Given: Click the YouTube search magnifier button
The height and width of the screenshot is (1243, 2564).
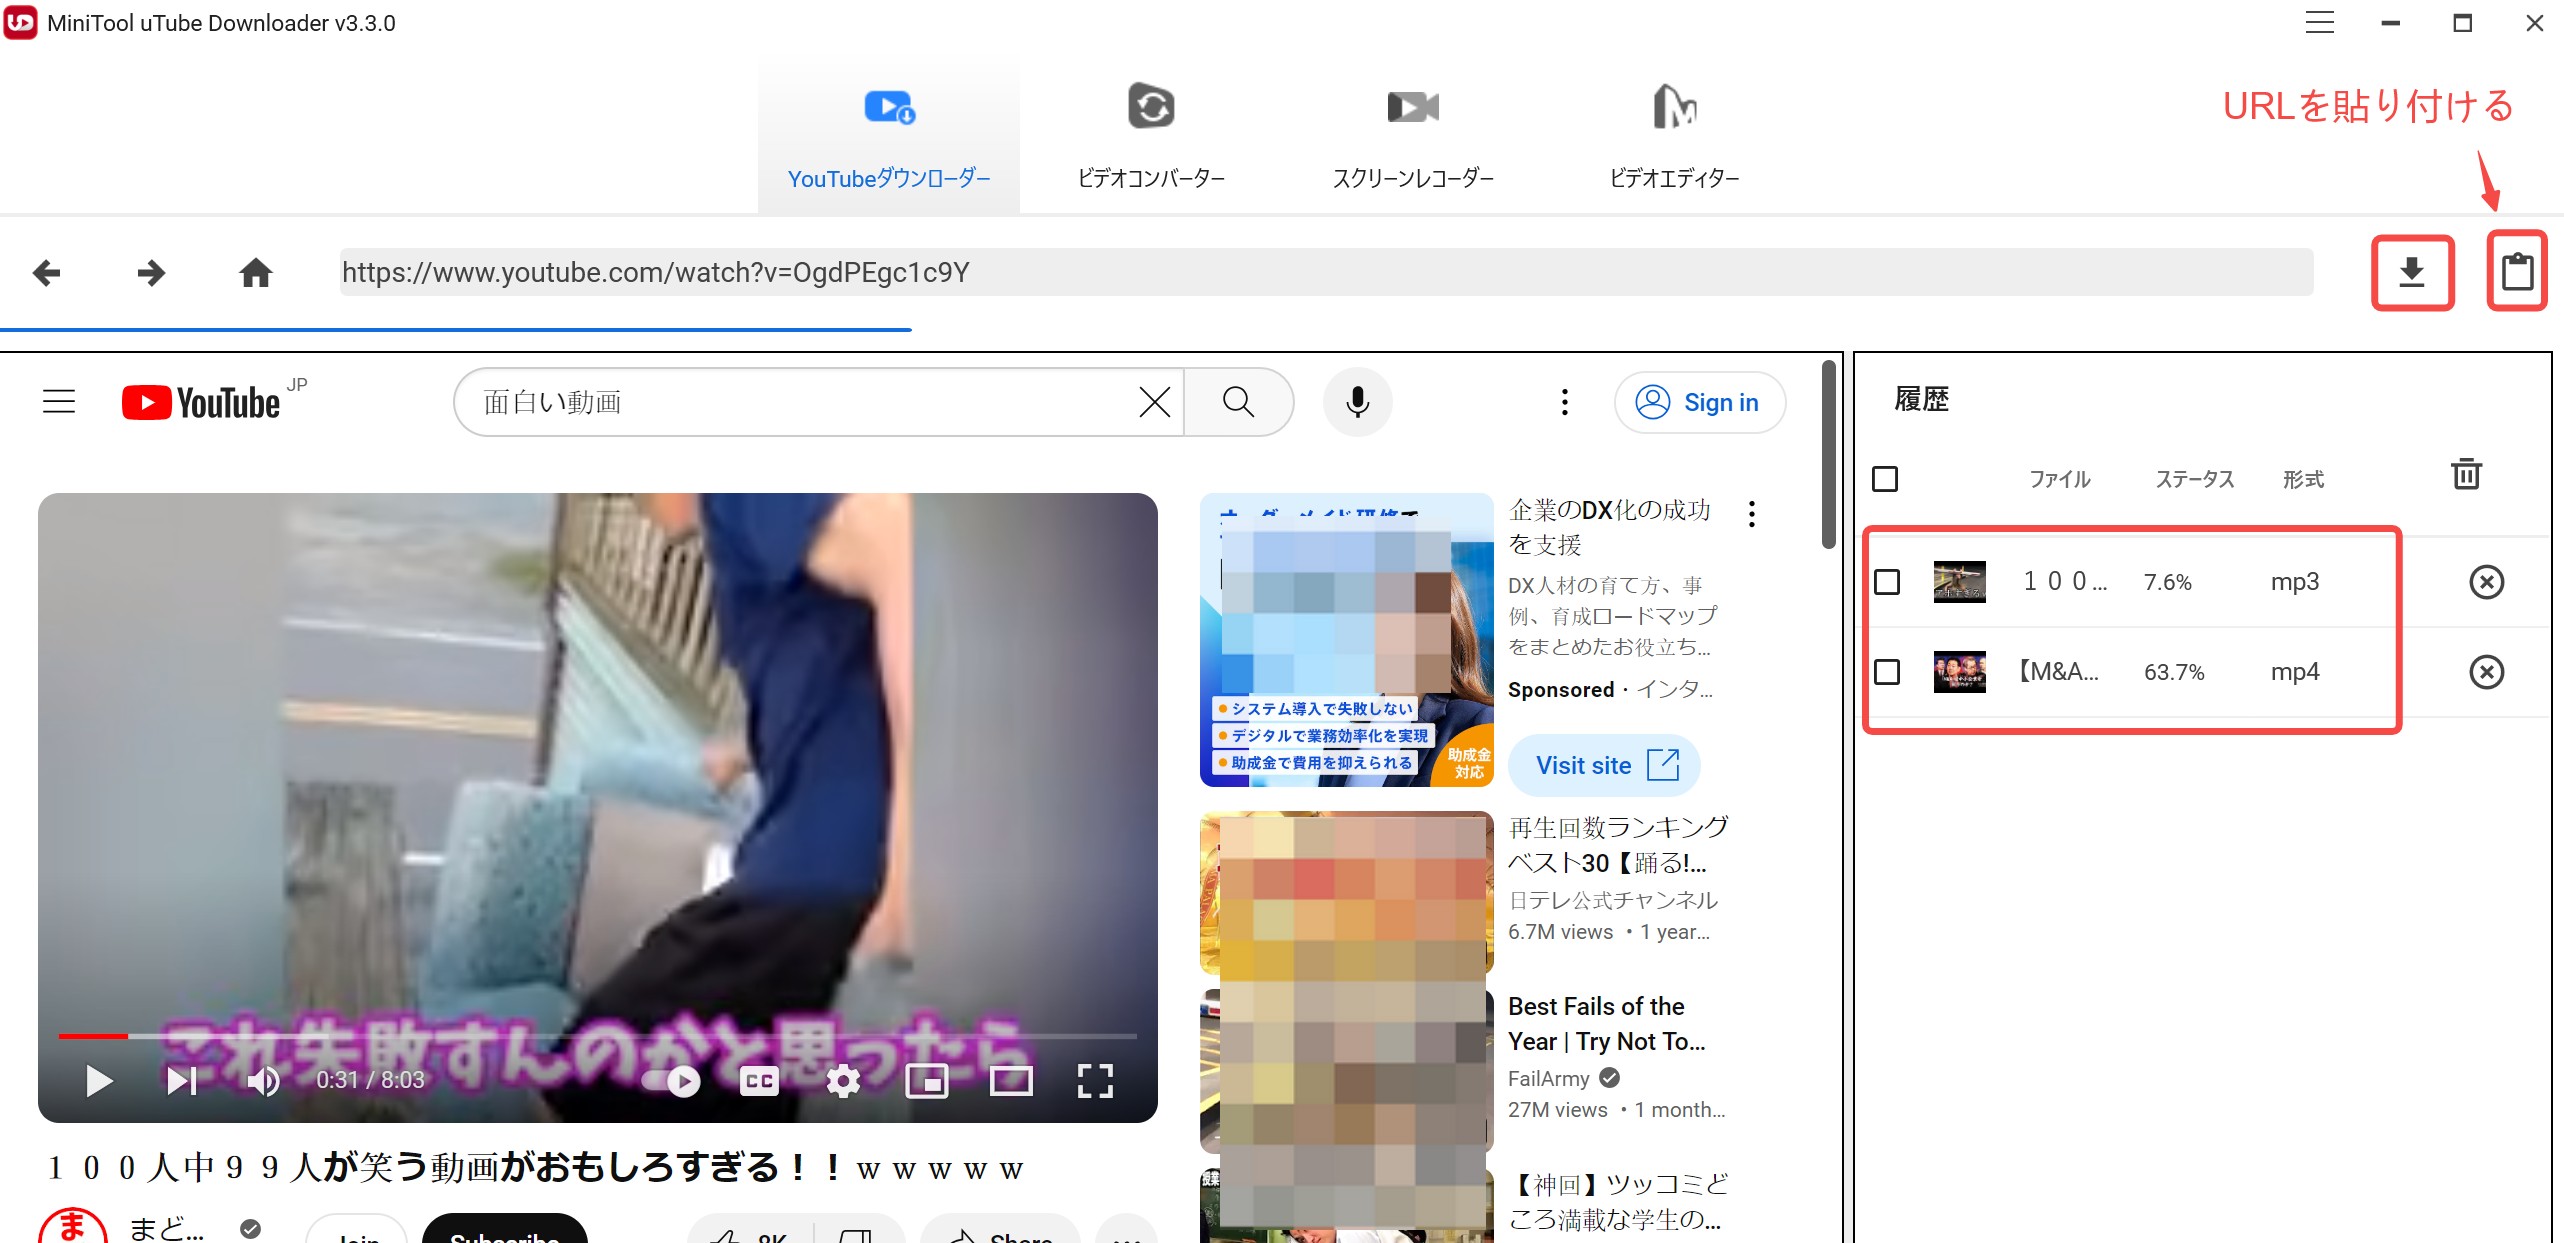Looking at the screenshot, I should [1238, 402].
